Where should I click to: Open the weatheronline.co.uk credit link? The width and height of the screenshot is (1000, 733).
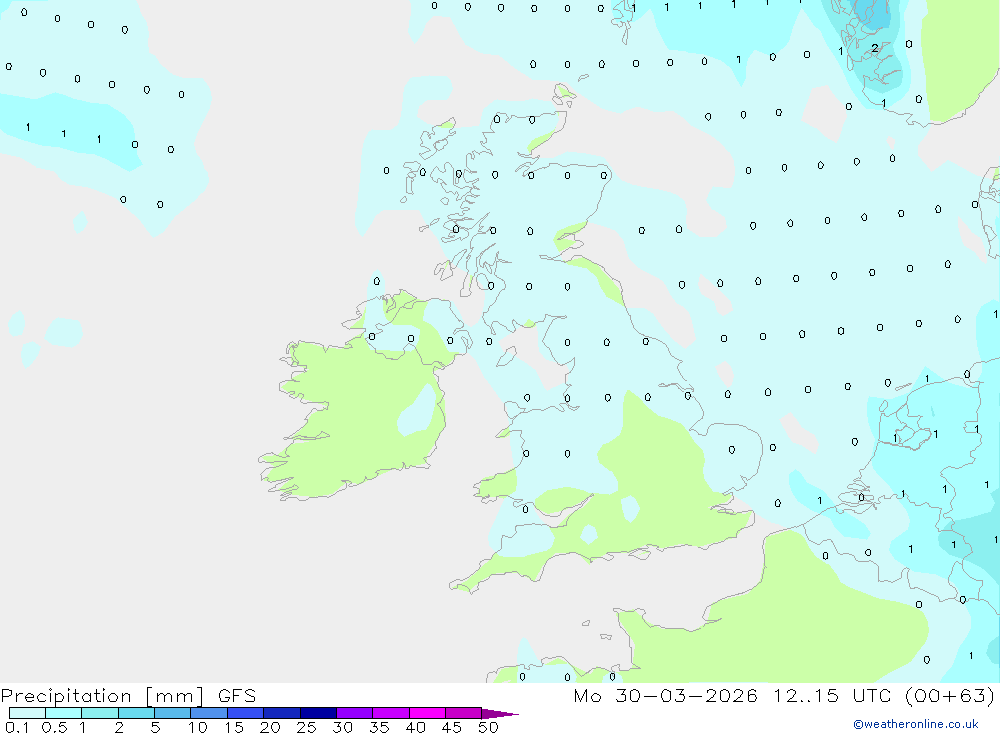tap(915, 724)
